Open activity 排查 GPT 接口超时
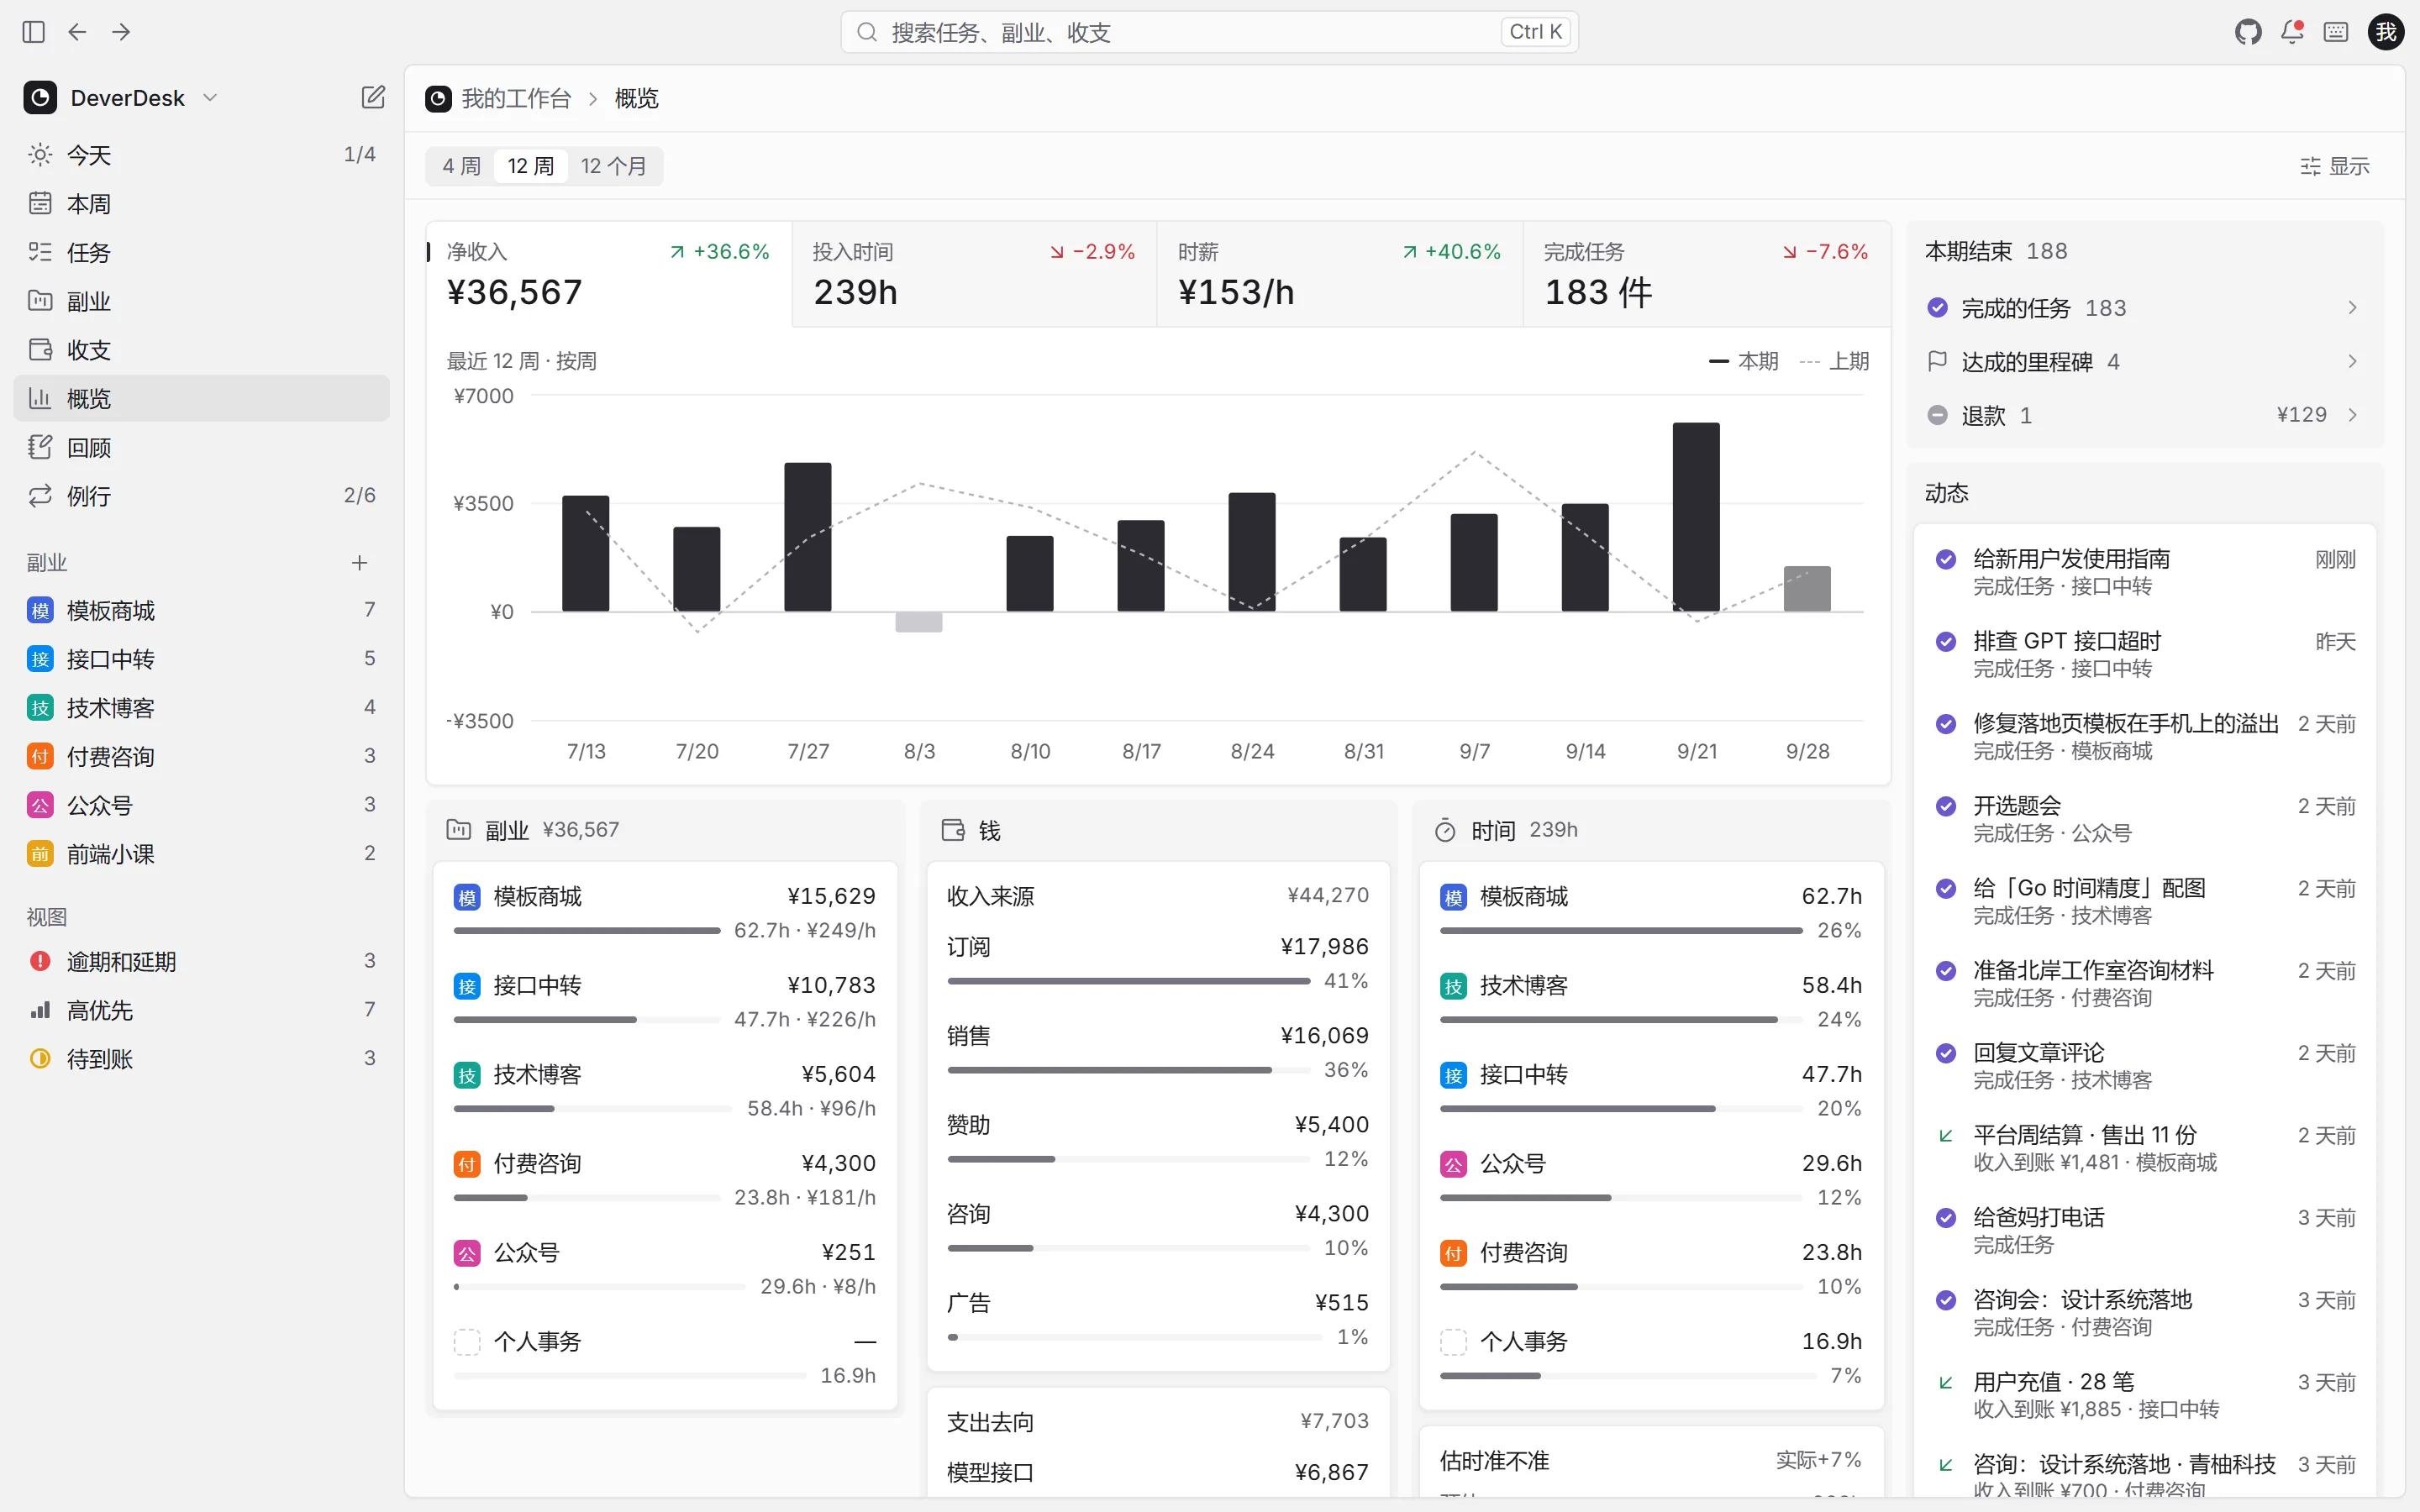Image resolution: width=2420 pixels, height=1512 pixels. [2144, 654]
